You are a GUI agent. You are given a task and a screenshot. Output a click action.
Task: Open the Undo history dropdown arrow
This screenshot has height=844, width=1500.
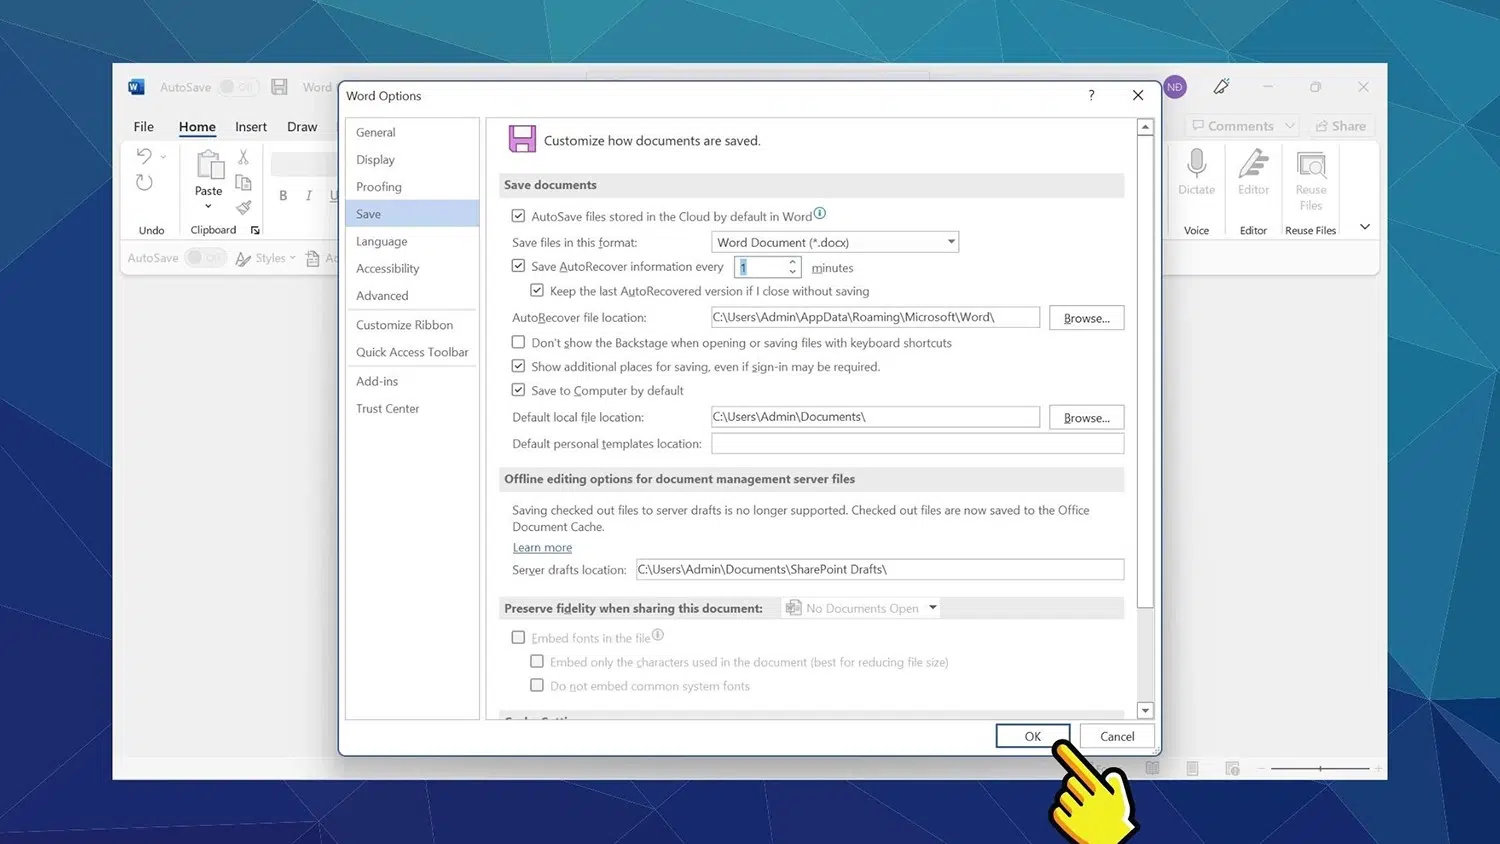point(163,157)
